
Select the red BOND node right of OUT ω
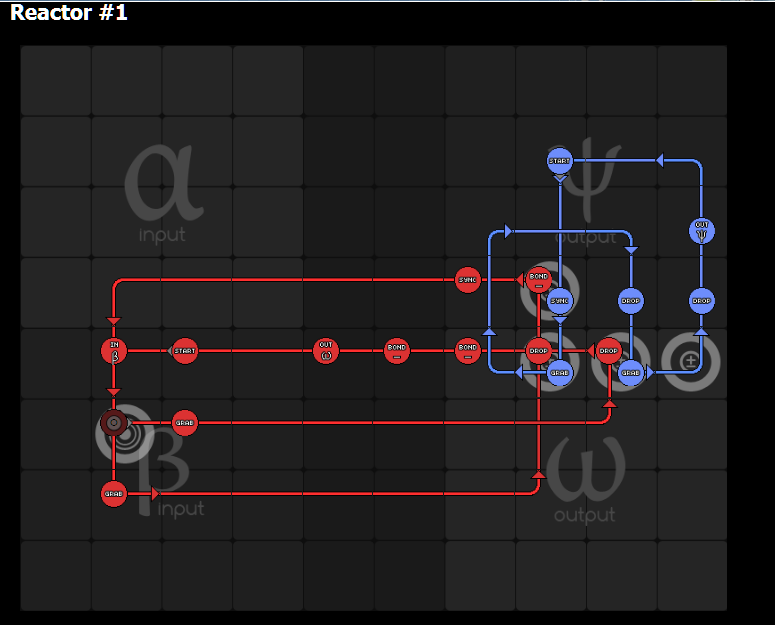pyautogui.click(x=396, y=351)
